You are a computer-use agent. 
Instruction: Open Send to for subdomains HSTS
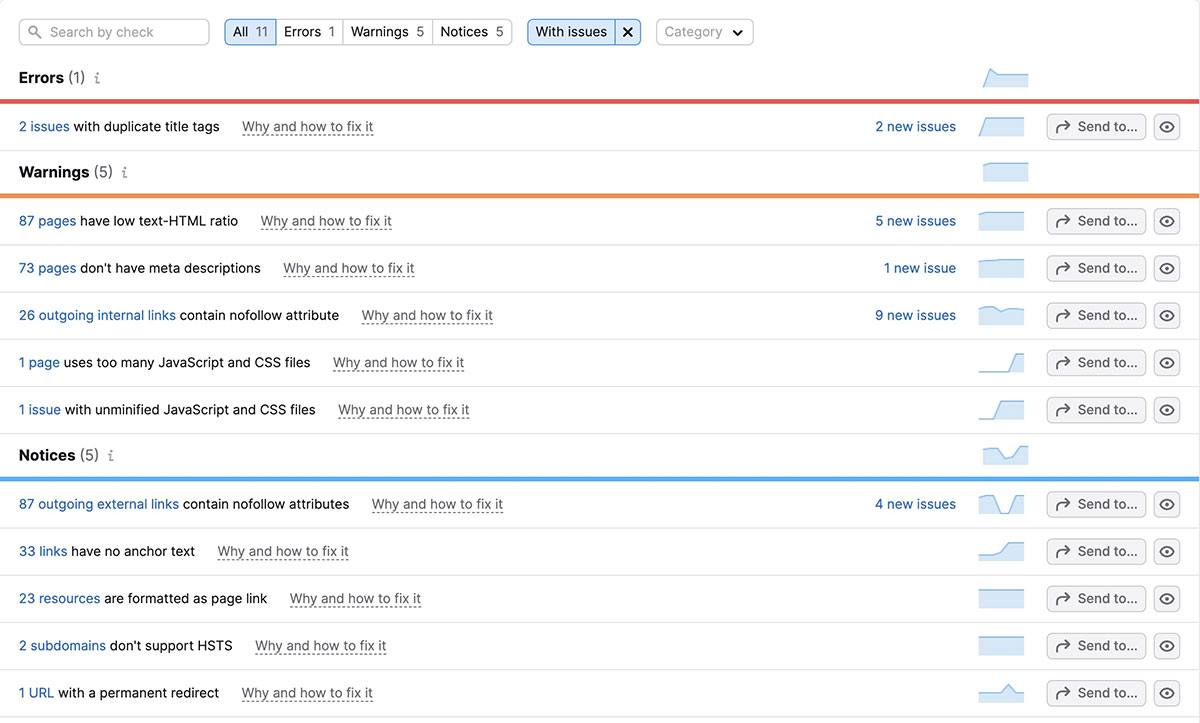click(x=1096, y=646)
